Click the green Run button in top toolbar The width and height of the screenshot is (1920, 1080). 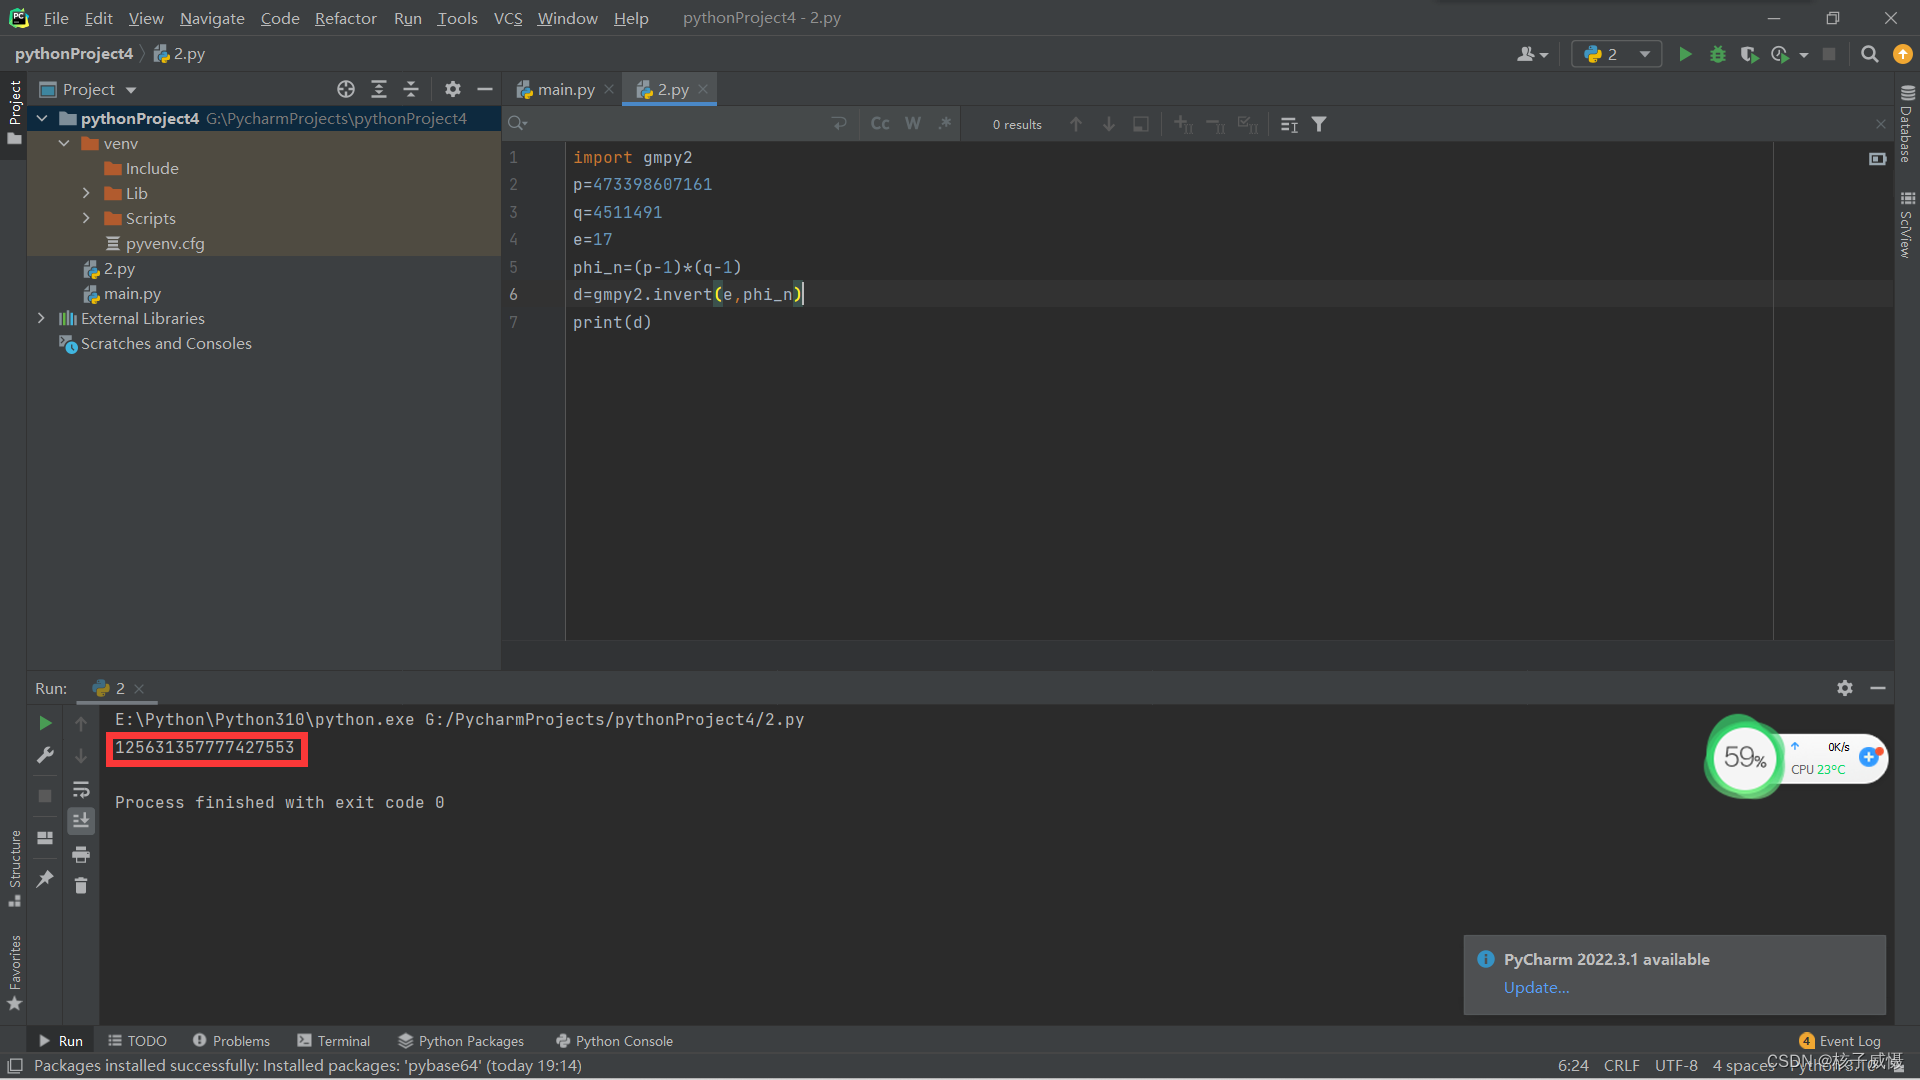coord(1685,54)
